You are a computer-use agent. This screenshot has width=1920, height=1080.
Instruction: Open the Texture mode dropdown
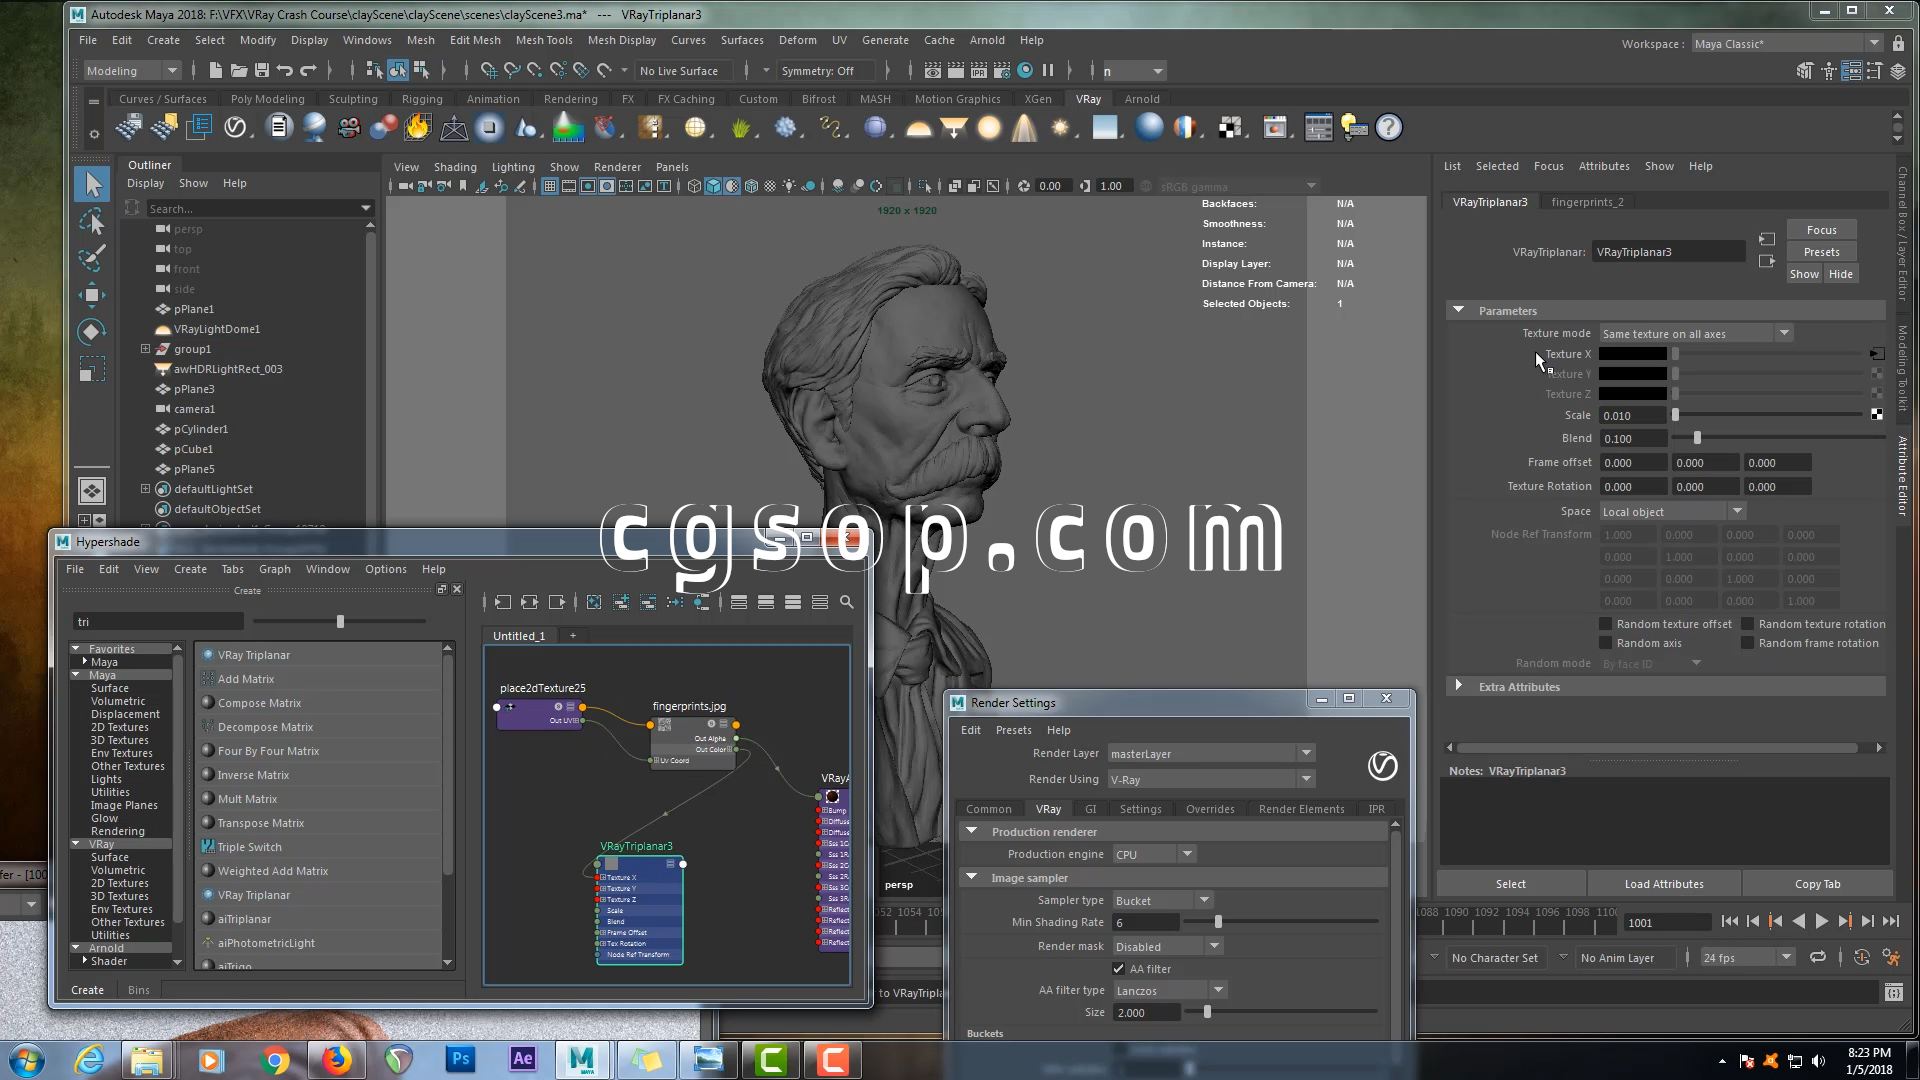pyautogui.click(x=1694, y=334)
